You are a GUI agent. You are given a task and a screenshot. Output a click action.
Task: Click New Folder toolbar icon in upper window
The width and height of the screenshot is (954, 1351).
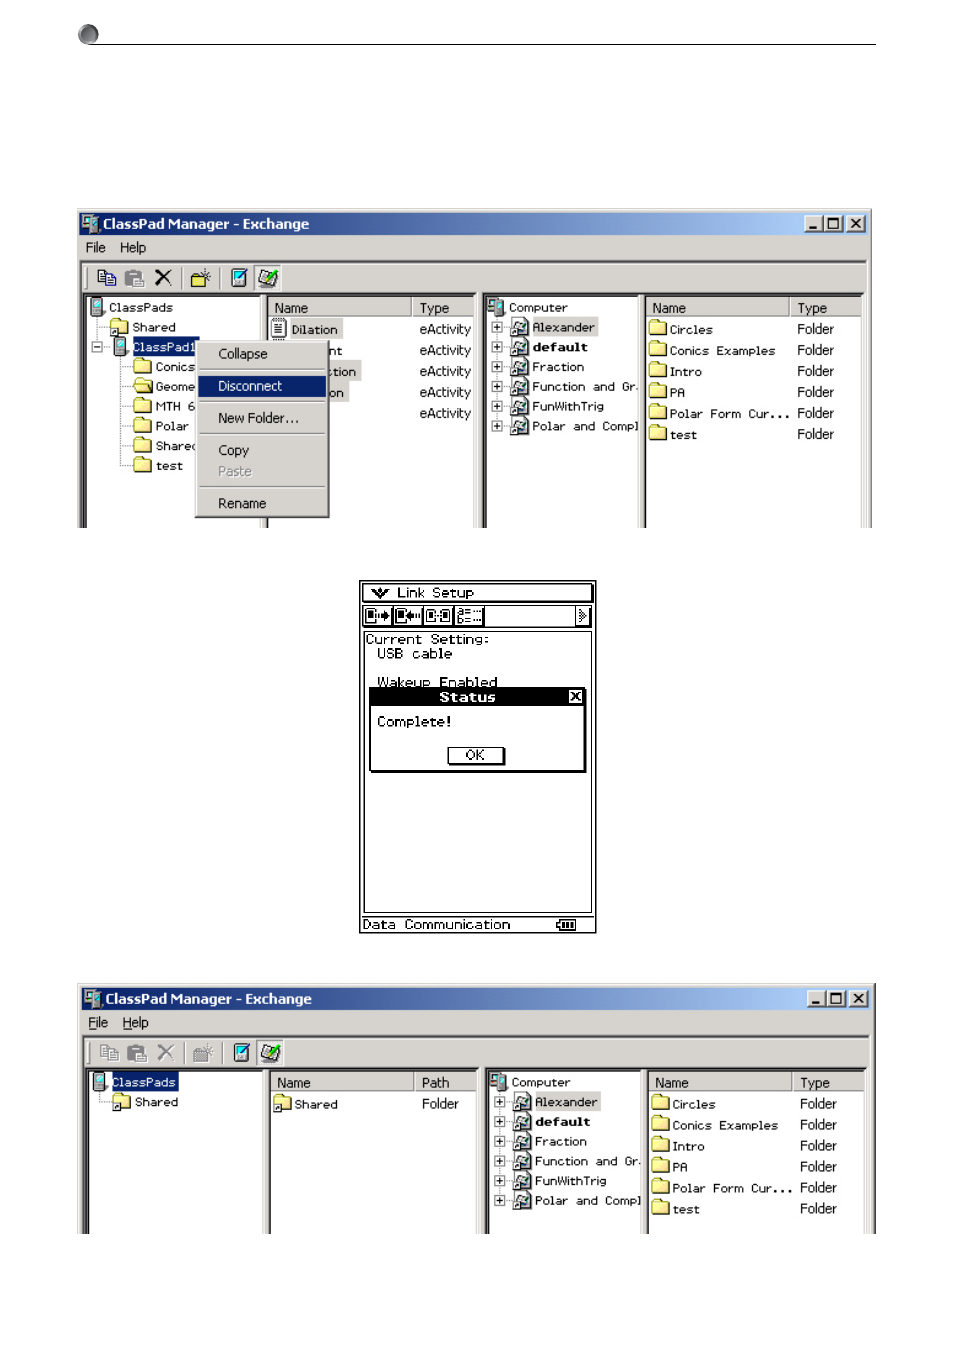click(201, 278)
